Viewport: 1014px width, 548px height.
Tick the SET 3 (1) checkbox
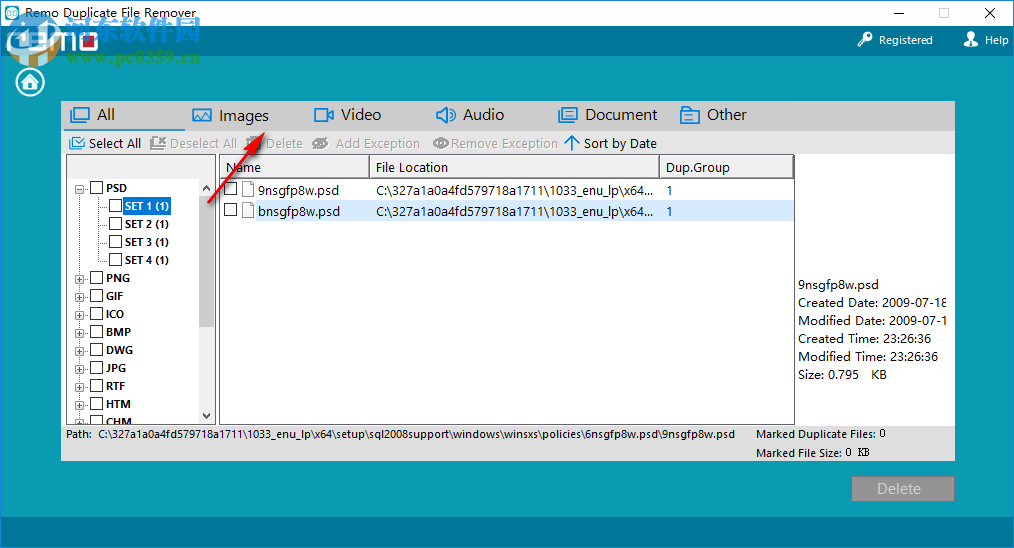[x=116, y=242]
